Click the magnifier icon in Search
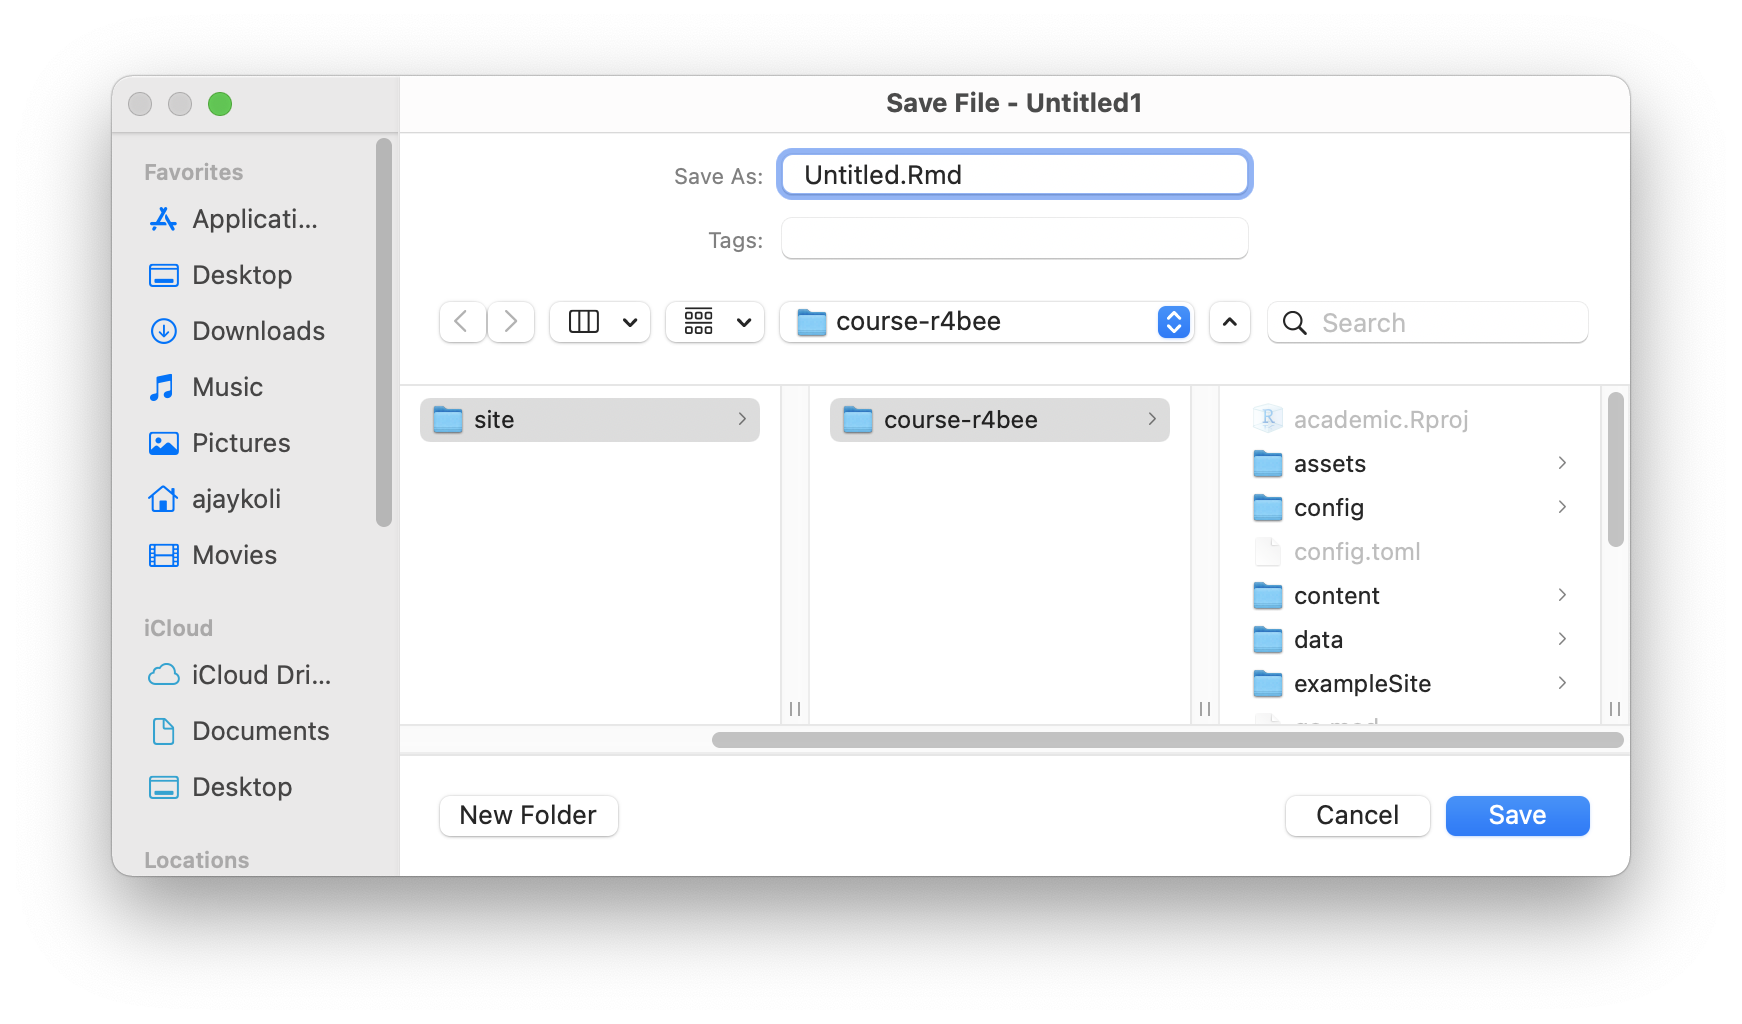 (1294, 322)
